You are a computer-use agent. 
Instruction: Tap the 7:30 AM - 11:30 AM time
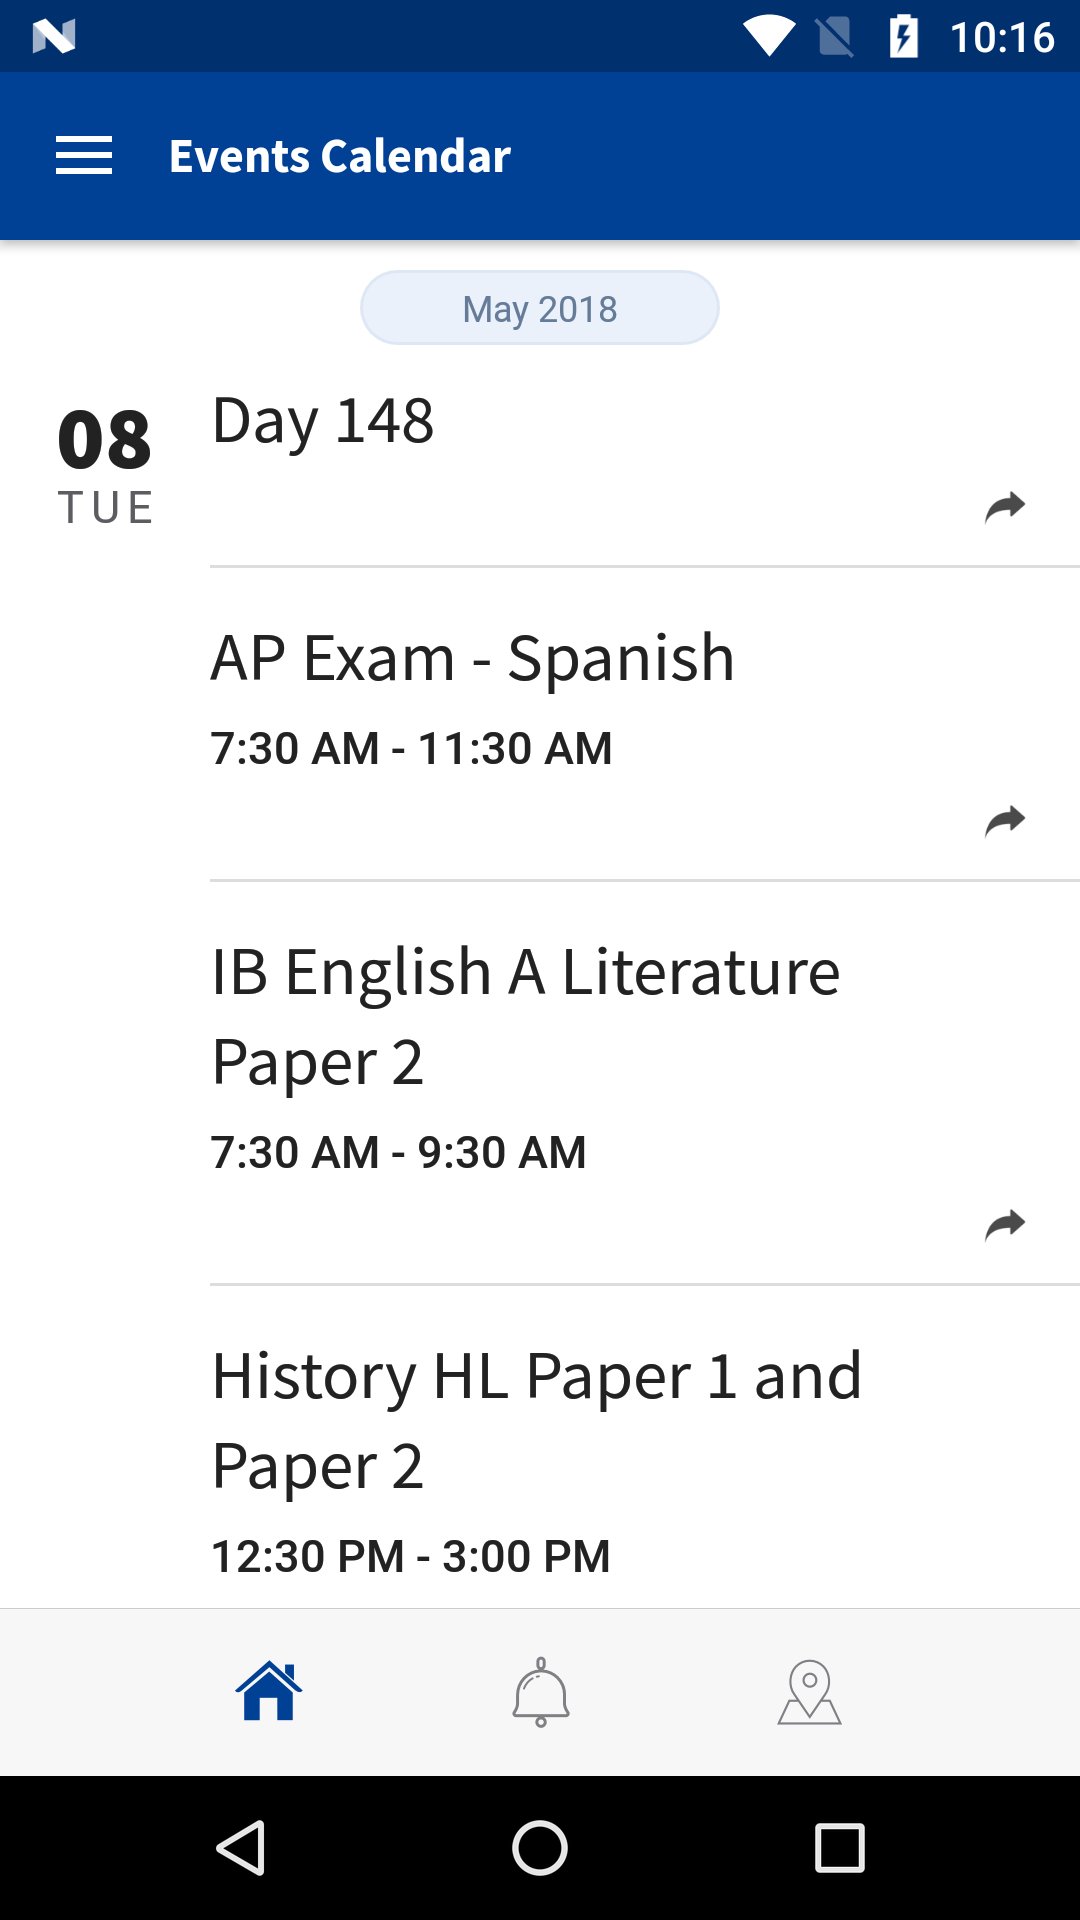[411, 748]
